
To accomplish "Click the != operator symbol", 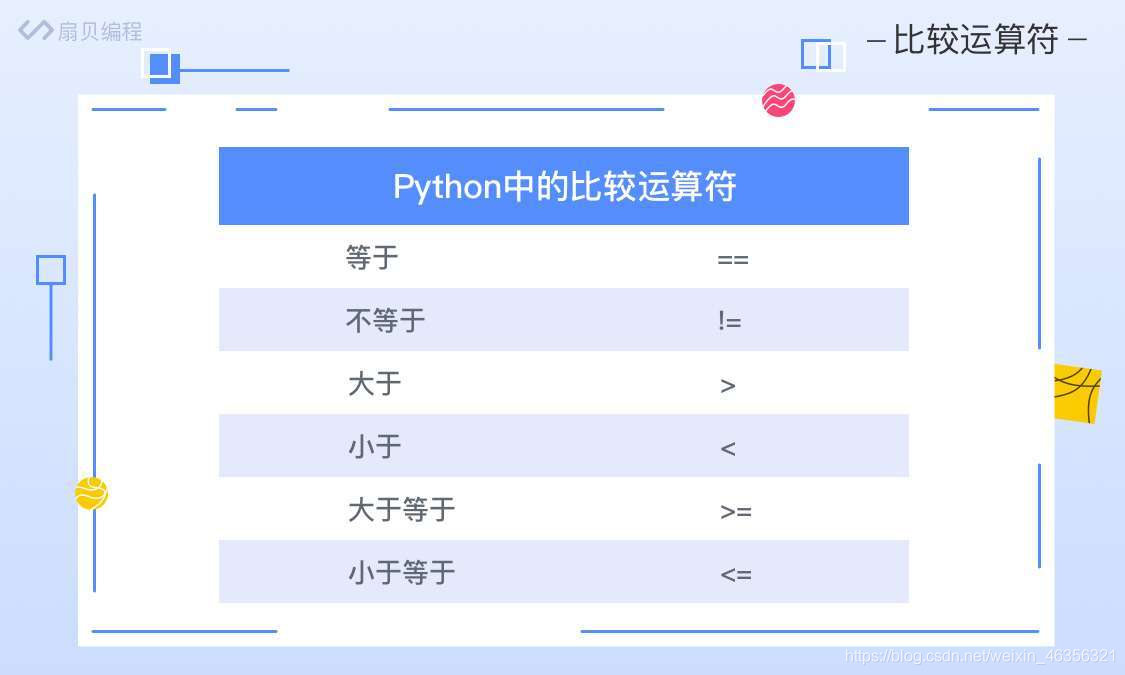I will [729, 321].
